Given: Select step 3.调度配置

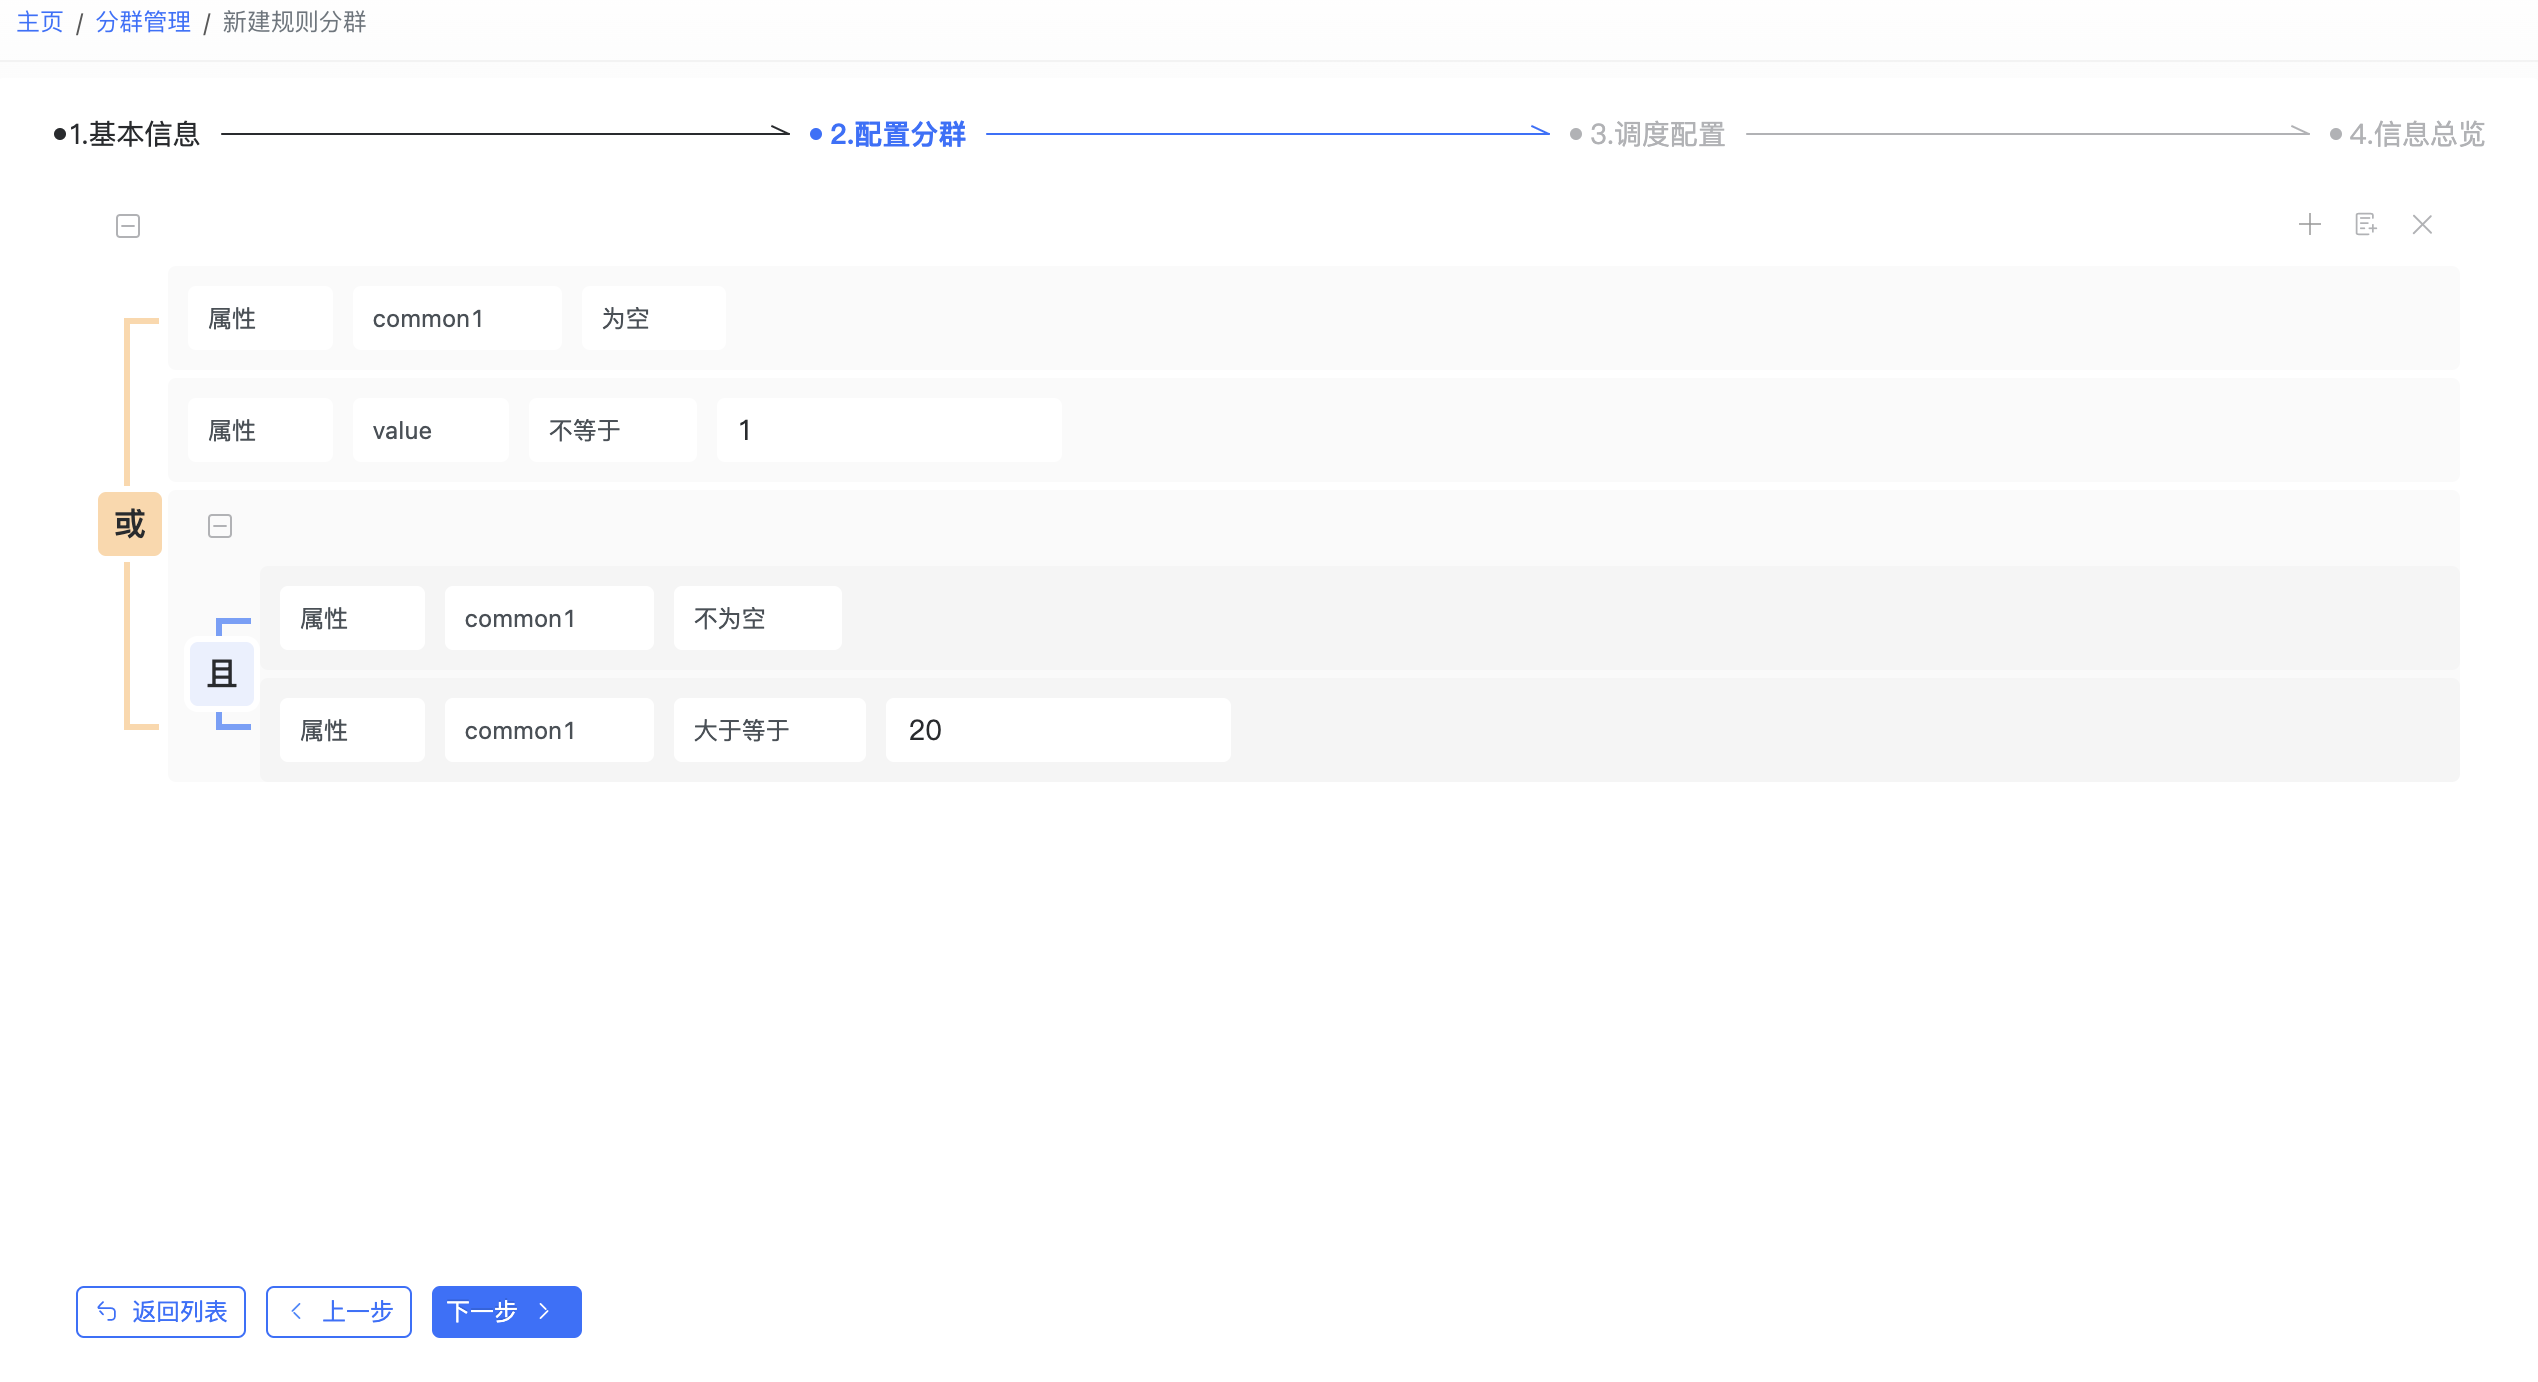Looking at the screenshot, I should pyautogui.click(x=1648, y=134).
